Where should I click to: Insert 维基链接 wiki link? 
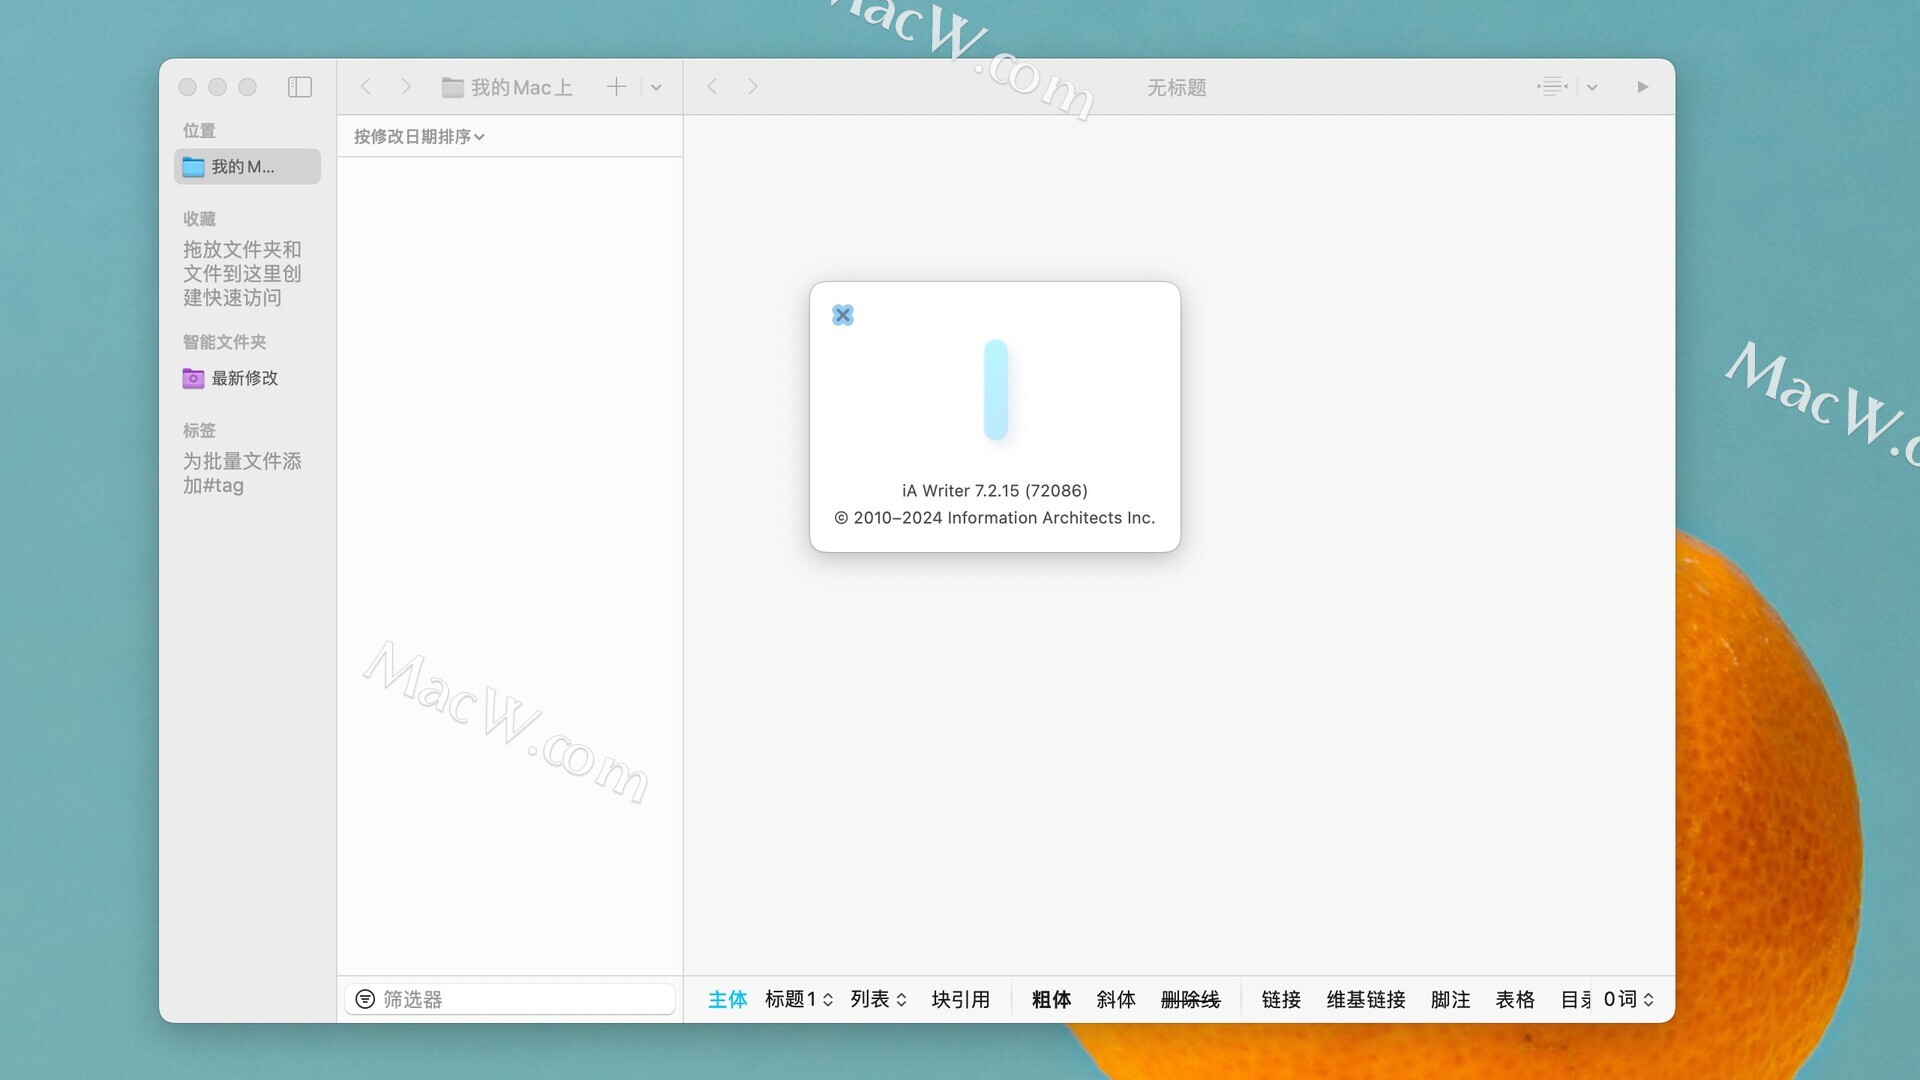(1366, 999)
